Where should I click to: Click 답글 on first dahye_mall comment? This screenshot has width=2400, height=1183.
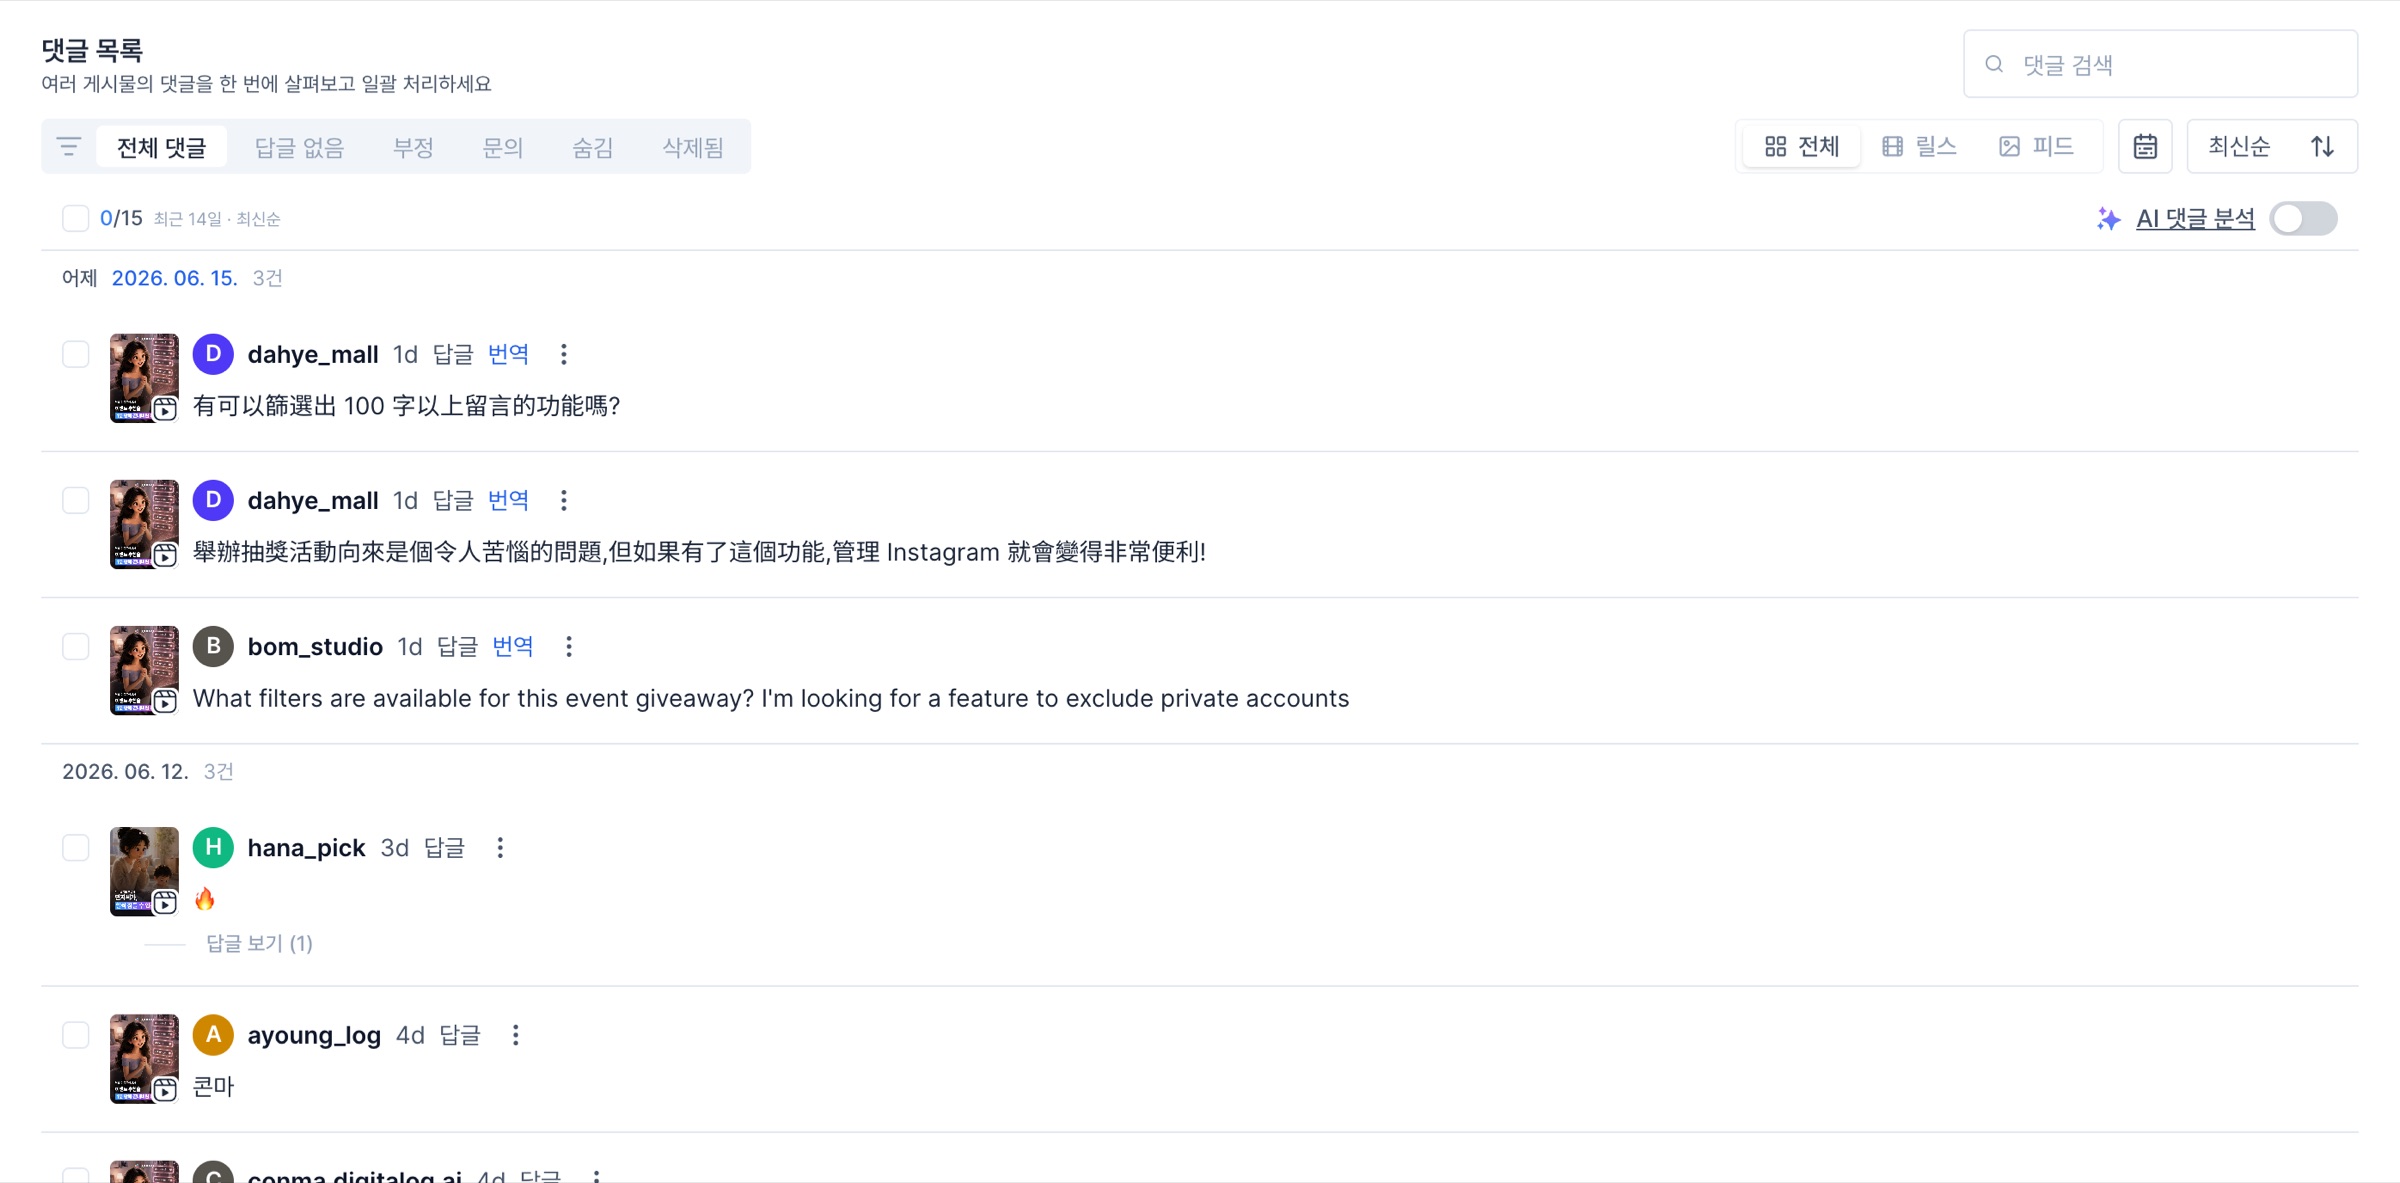tap(453, 354)
